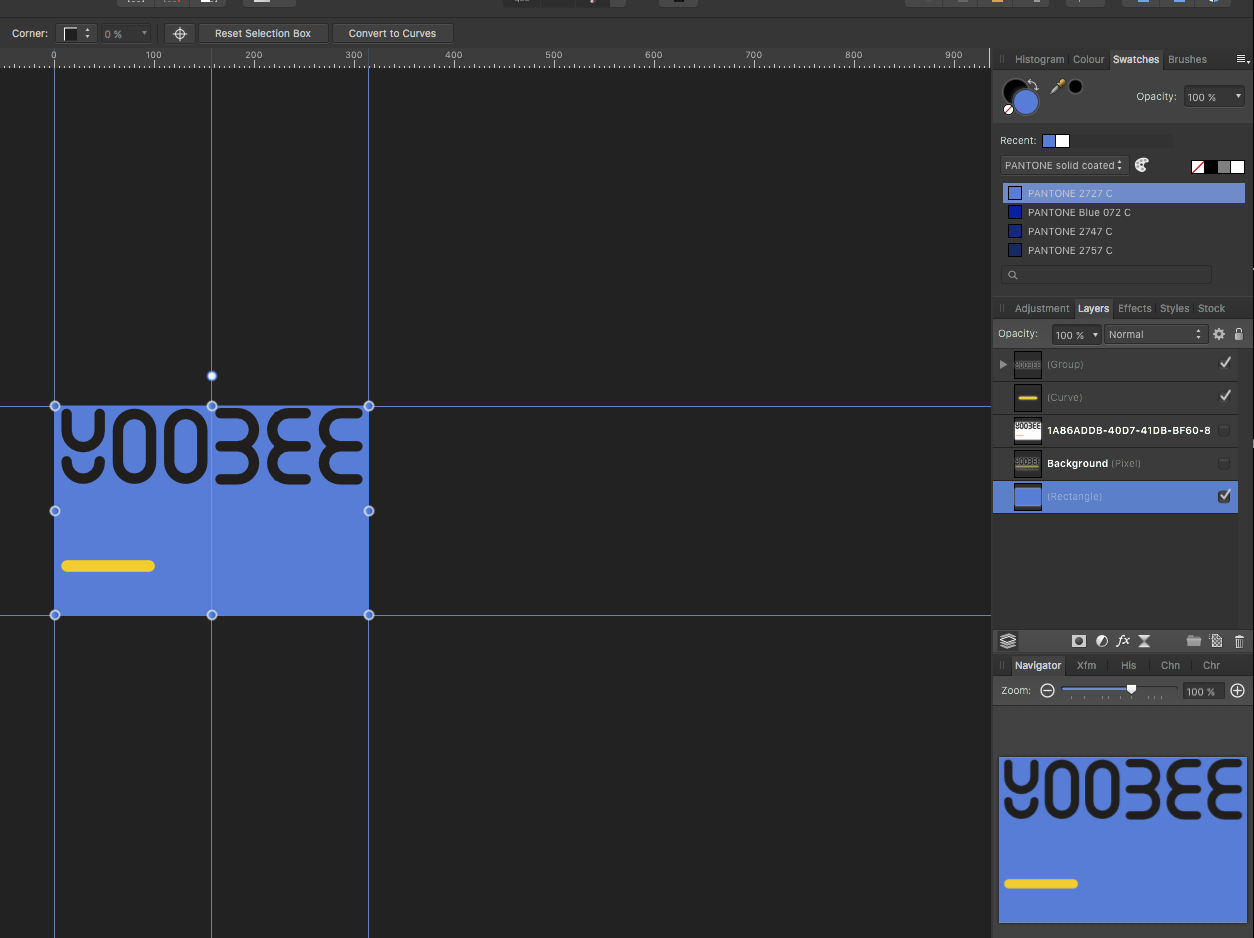1254x938 pixels.
Task: Click the search magnifier in swatch search field
Action: click(x=1013, y=275)
